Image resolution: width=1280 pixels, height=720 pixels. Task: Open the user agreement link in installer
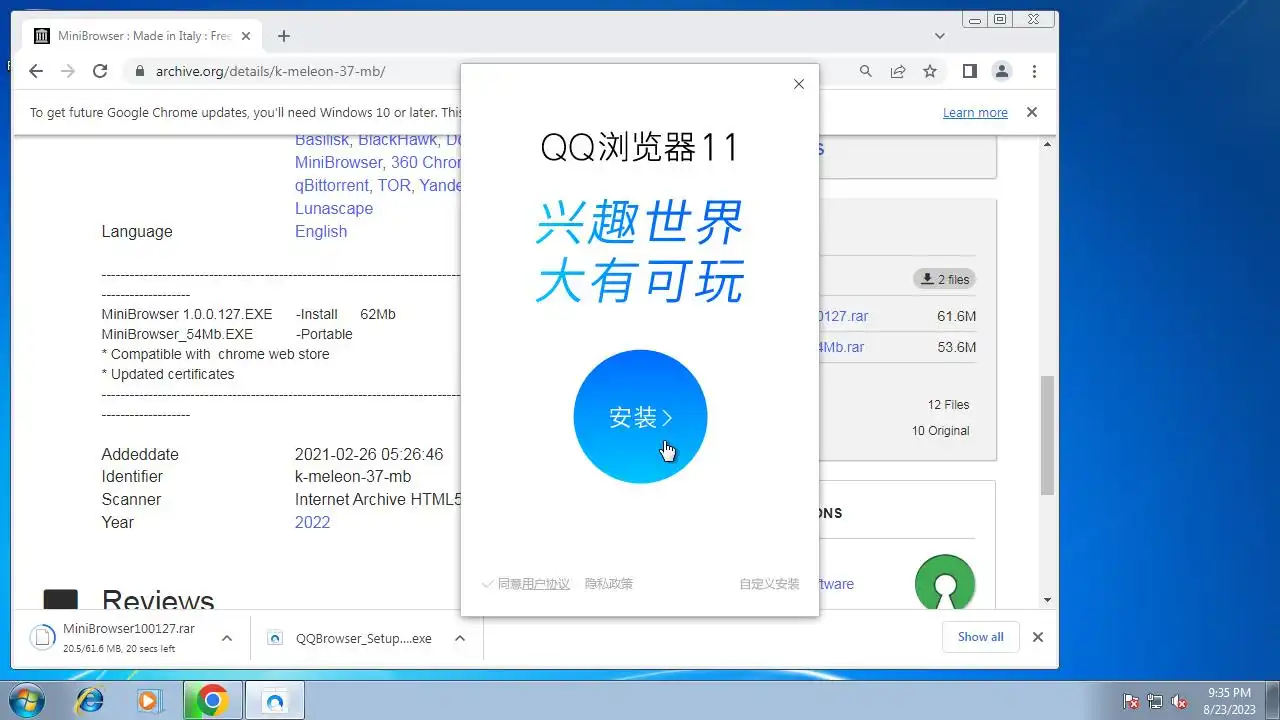pyautogui.click(x=544, y=584)
